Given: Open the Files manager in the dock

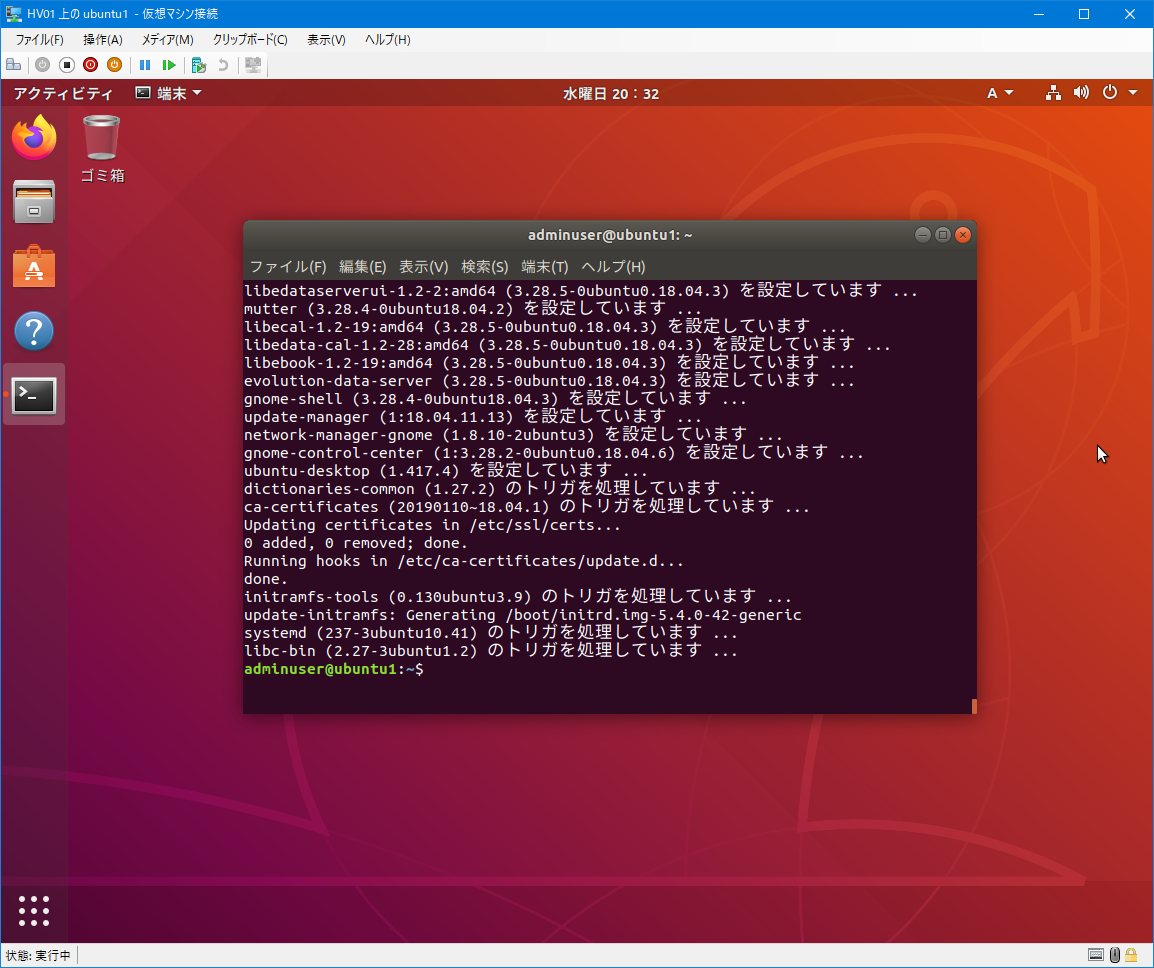Looking at the screenshot, I should tap(34, 202).
